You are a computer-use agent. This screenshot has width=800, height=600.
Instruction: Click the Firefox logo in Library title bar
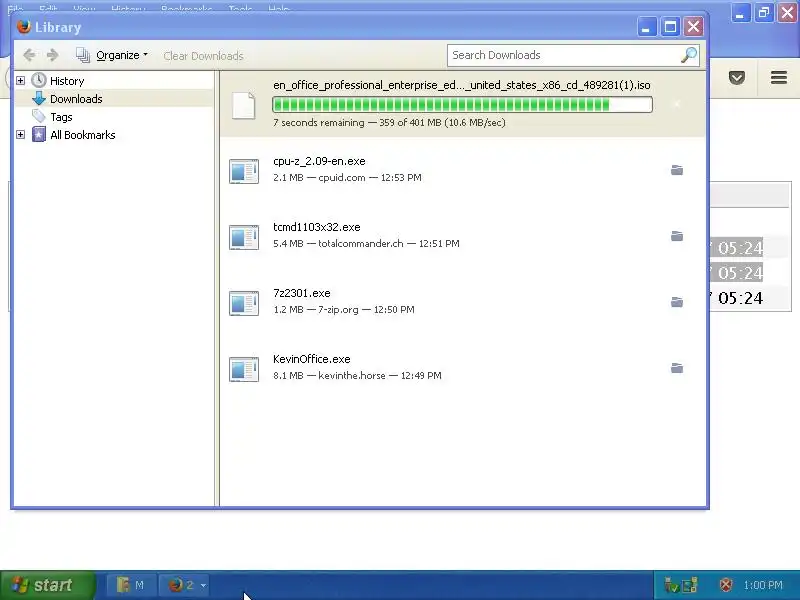point(23,27)
